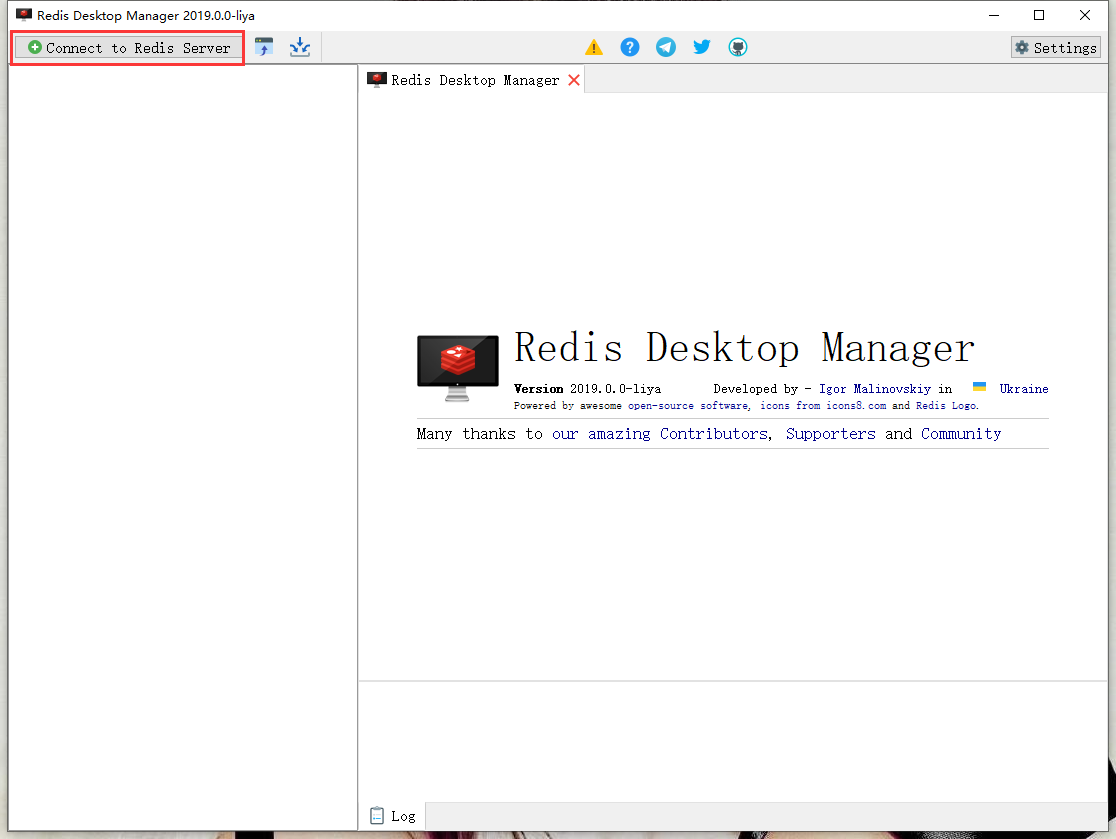Open help via the blue question mark icon
This screenshot has height=839, width=1116.
tap(630, 46)
